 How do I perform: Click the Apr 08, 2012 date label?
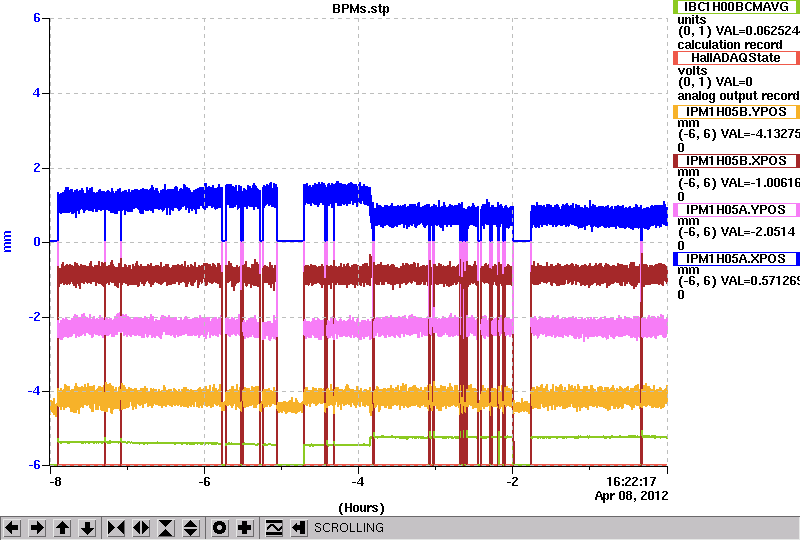(631, 496)
